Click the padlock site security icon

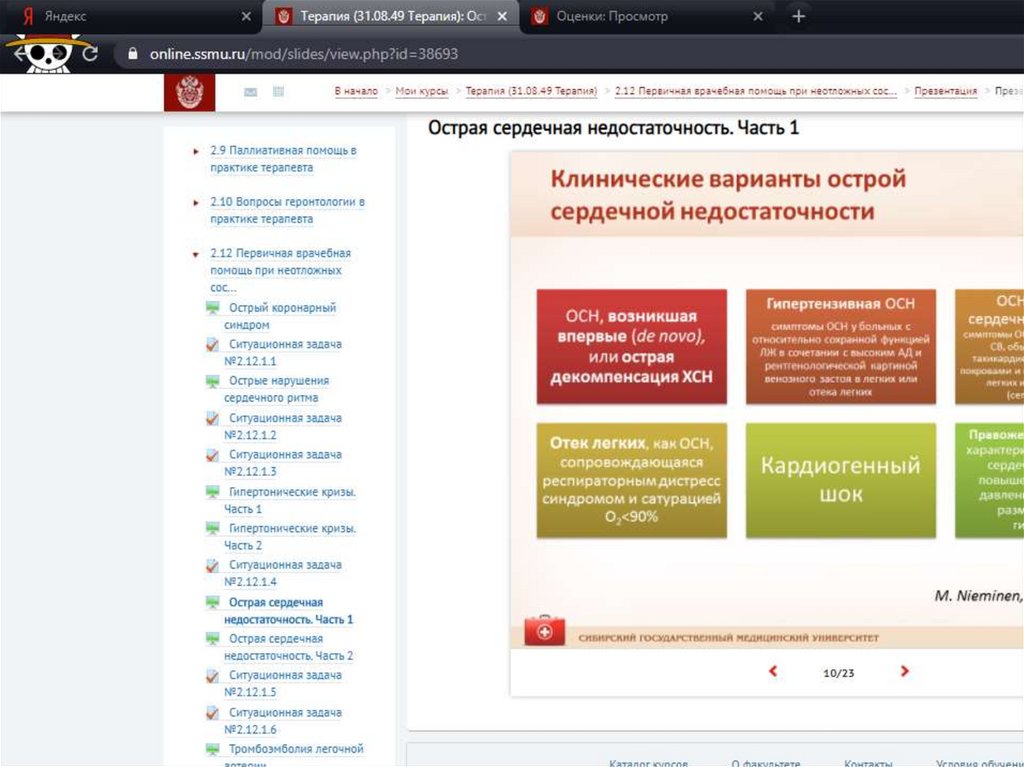point(130,54)
